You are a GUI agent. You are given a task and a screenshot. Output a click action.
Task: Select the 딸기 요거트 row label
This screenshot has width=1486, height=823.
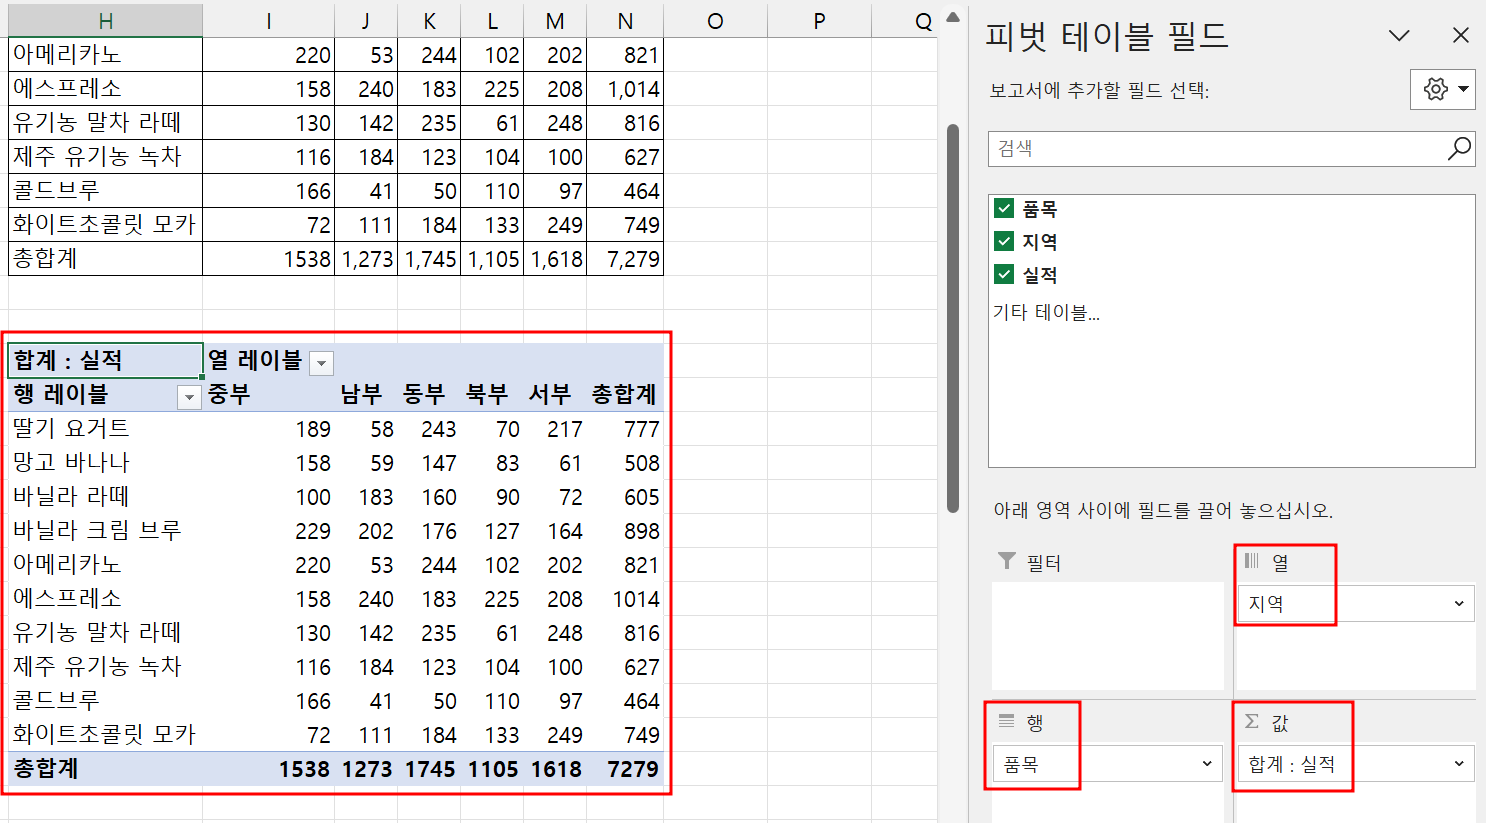coord(105,428)
